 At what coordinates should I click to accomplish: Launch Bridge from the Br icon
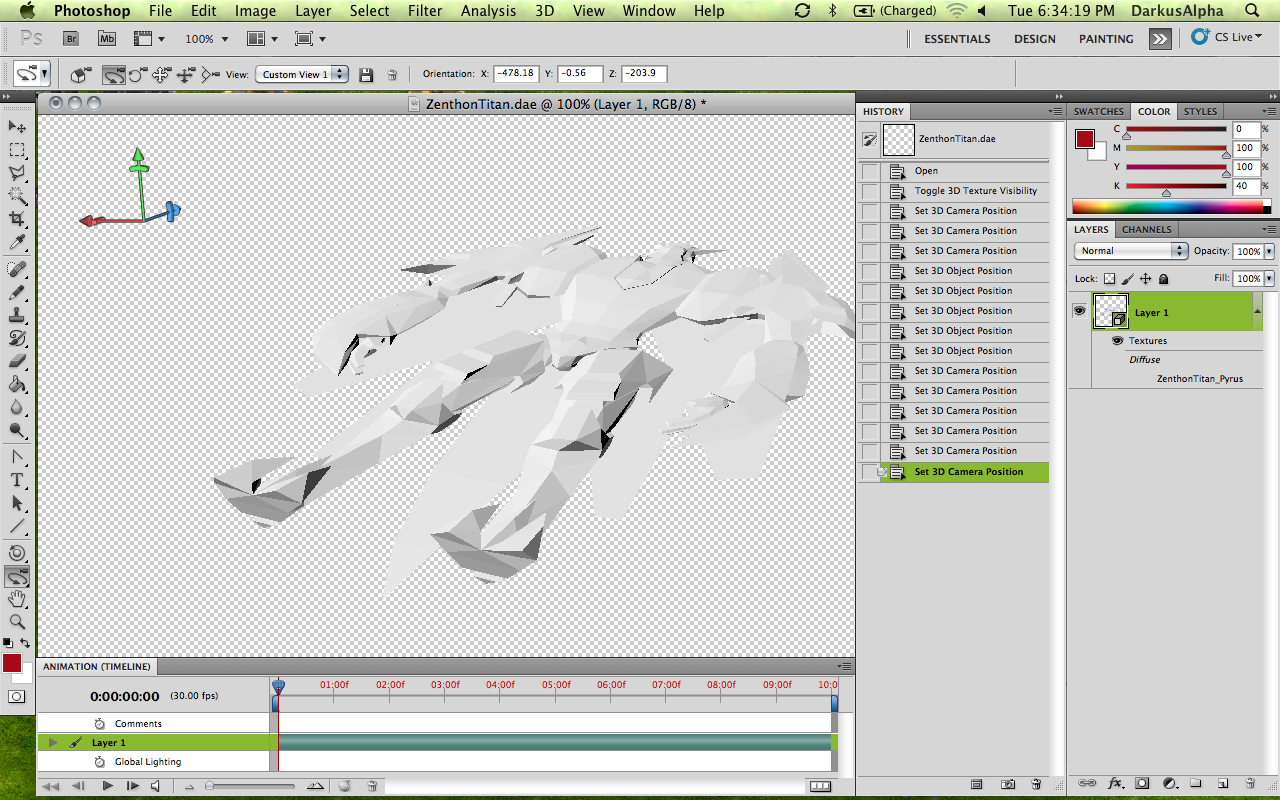pyautogui.click(x=71, y=39)
